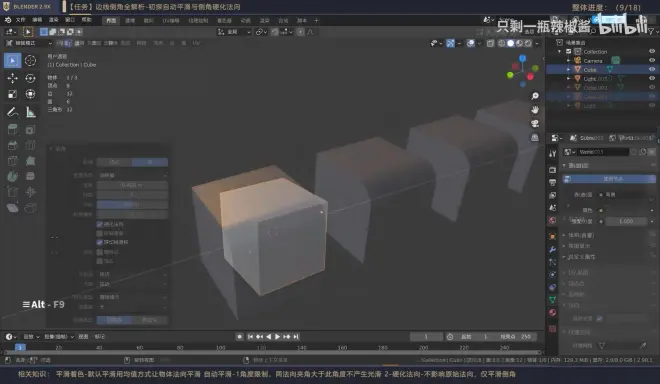
Task: Select the Select Box tool
Action: click(x=13, y=61)
